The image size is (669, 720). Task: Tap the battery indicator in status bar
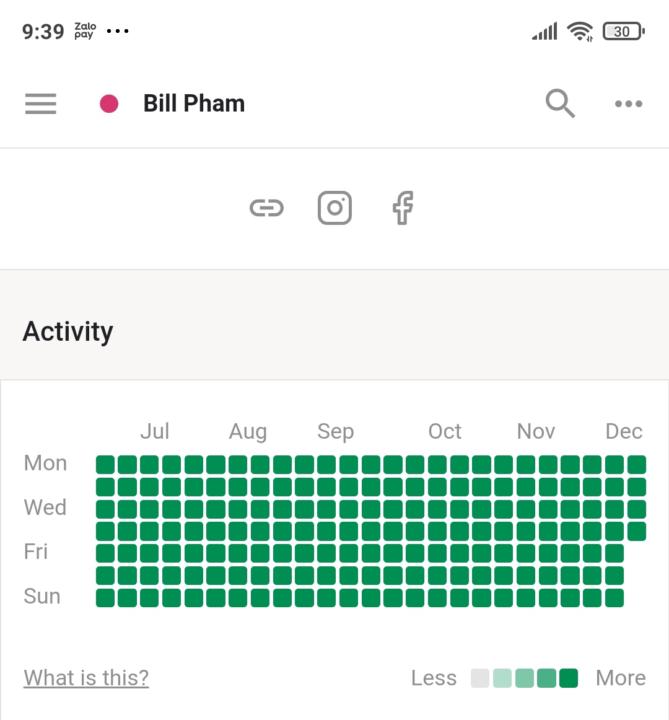tap(623, 31)
